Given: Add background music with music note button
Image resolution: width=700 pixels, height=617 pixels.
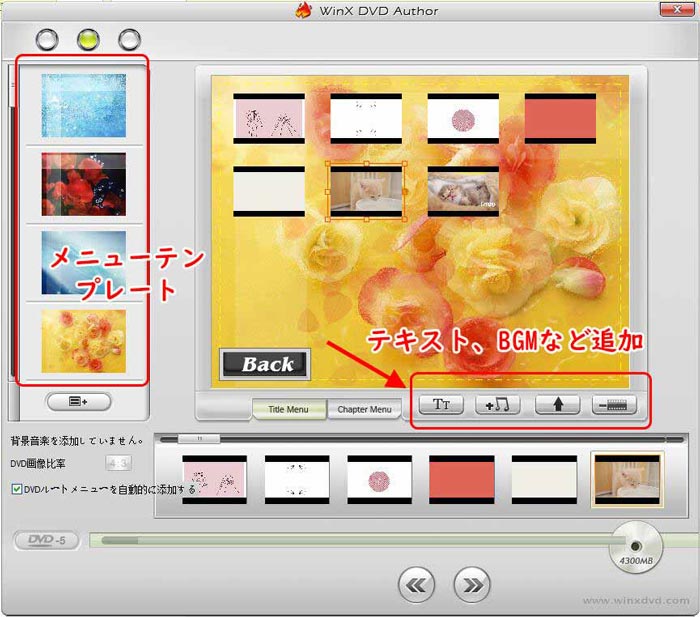Looking at the screenshot, I should coord(497,405).
